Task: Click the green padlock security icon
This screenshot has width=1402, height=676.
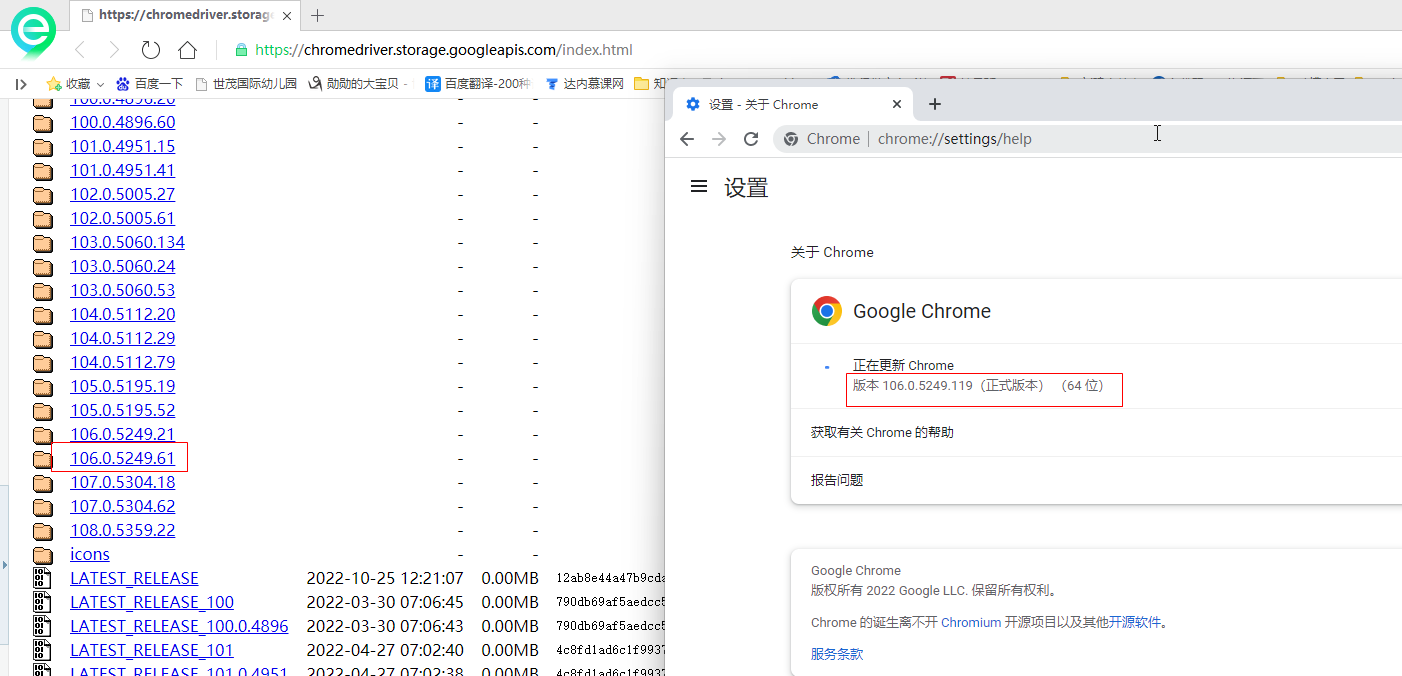Action: click(240, 50)
